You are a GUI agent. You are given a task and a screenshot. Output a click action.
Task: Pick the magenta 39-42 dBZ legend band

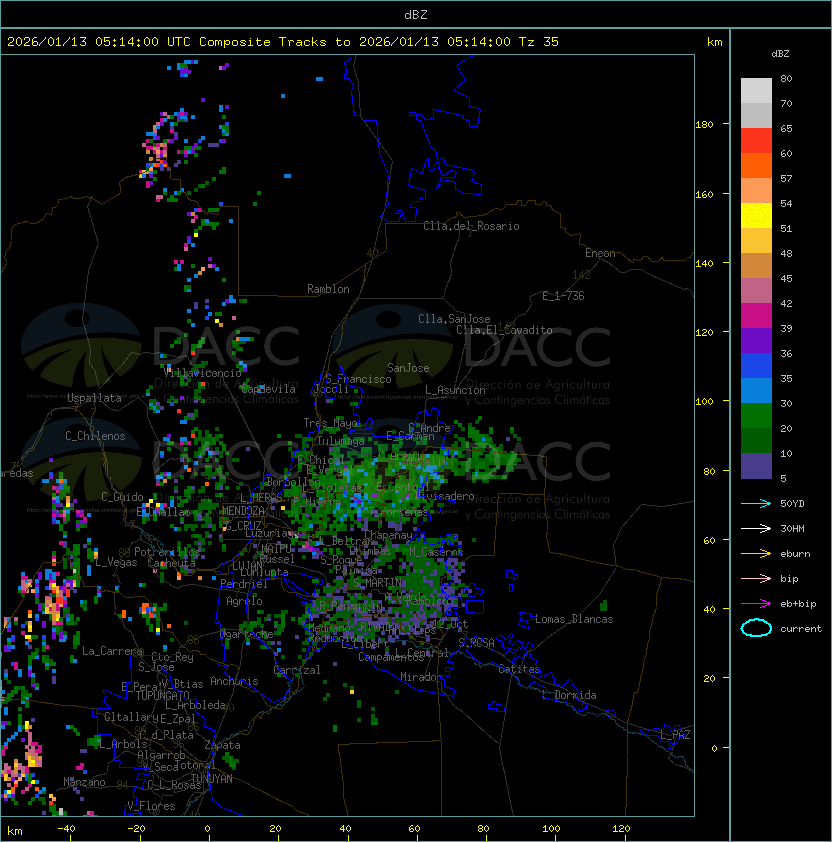[756, 316]
